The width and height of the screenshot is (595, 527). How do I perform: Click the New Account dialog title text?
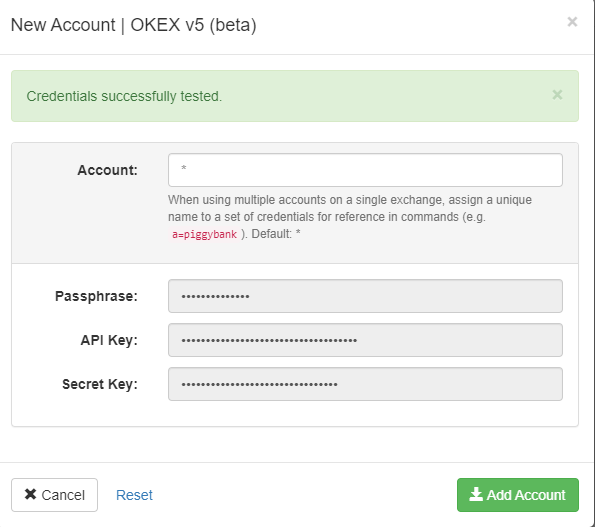(134, 25)
